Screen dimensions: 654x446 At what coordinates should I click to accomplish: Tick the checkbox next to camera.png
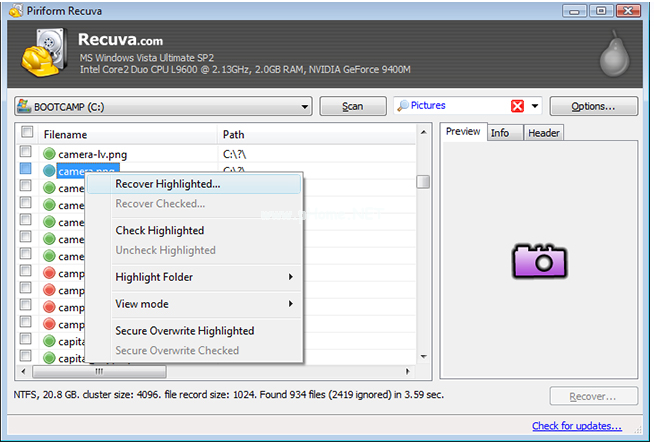[x=27, y=171]
